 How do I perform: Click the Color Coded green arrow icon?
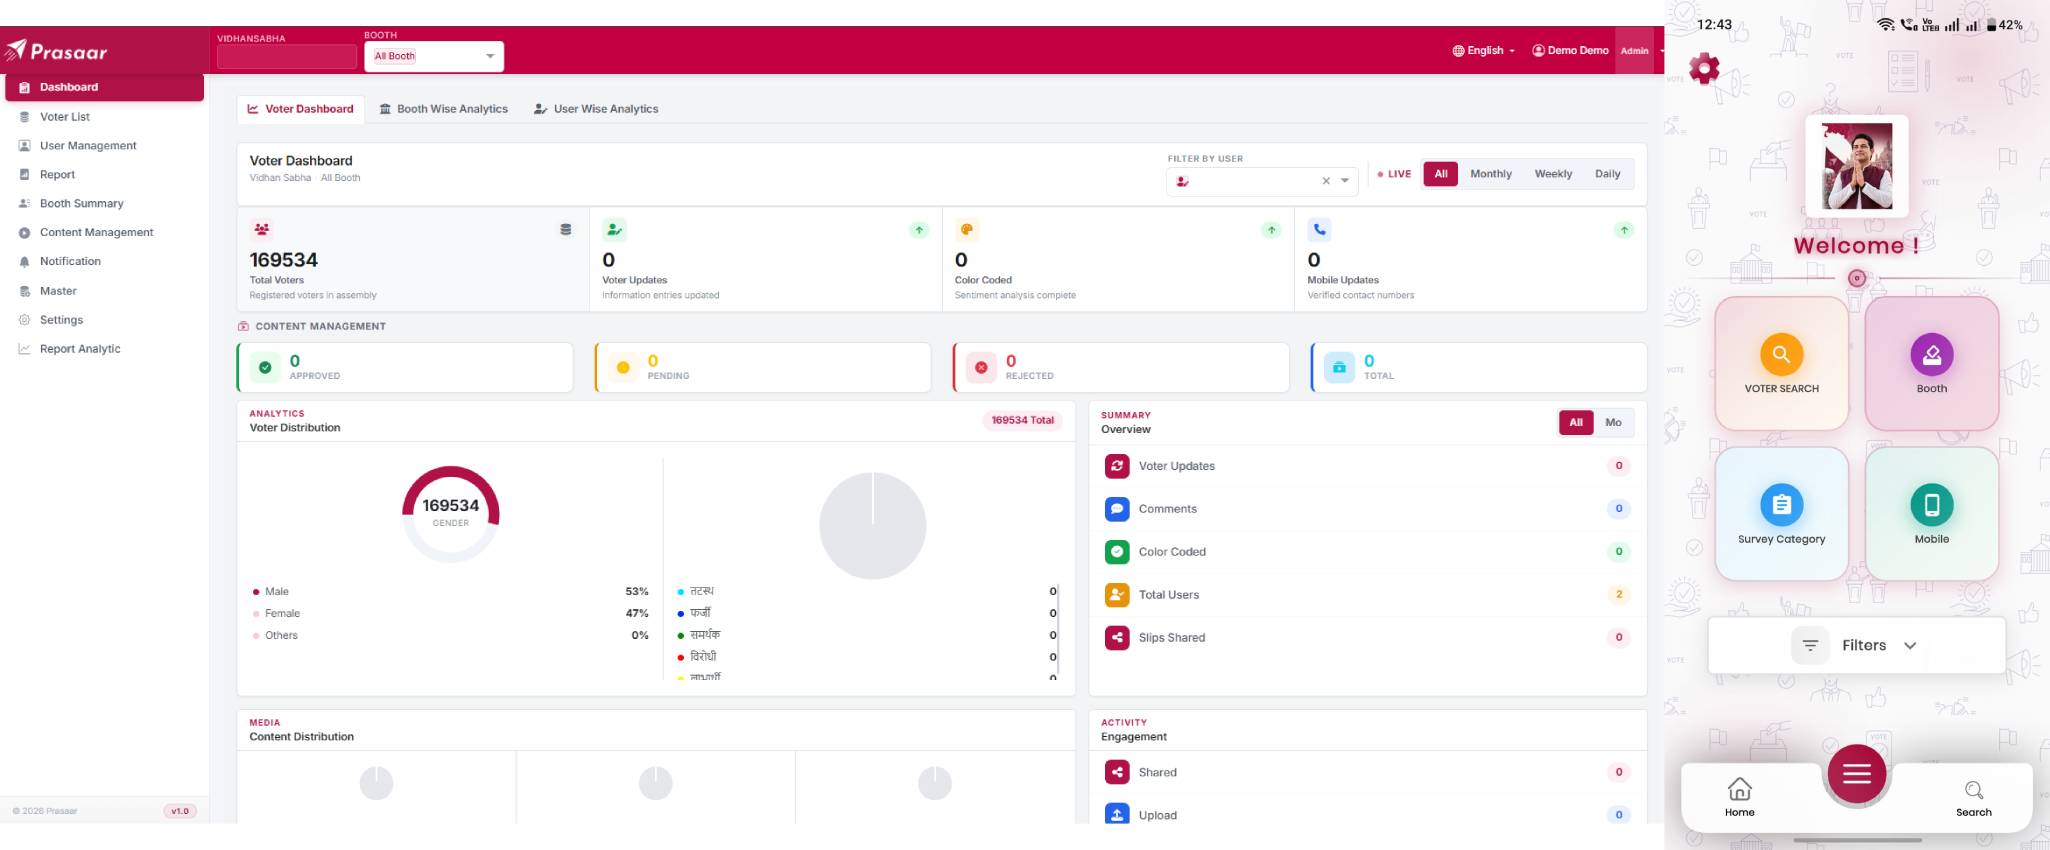1271,230
